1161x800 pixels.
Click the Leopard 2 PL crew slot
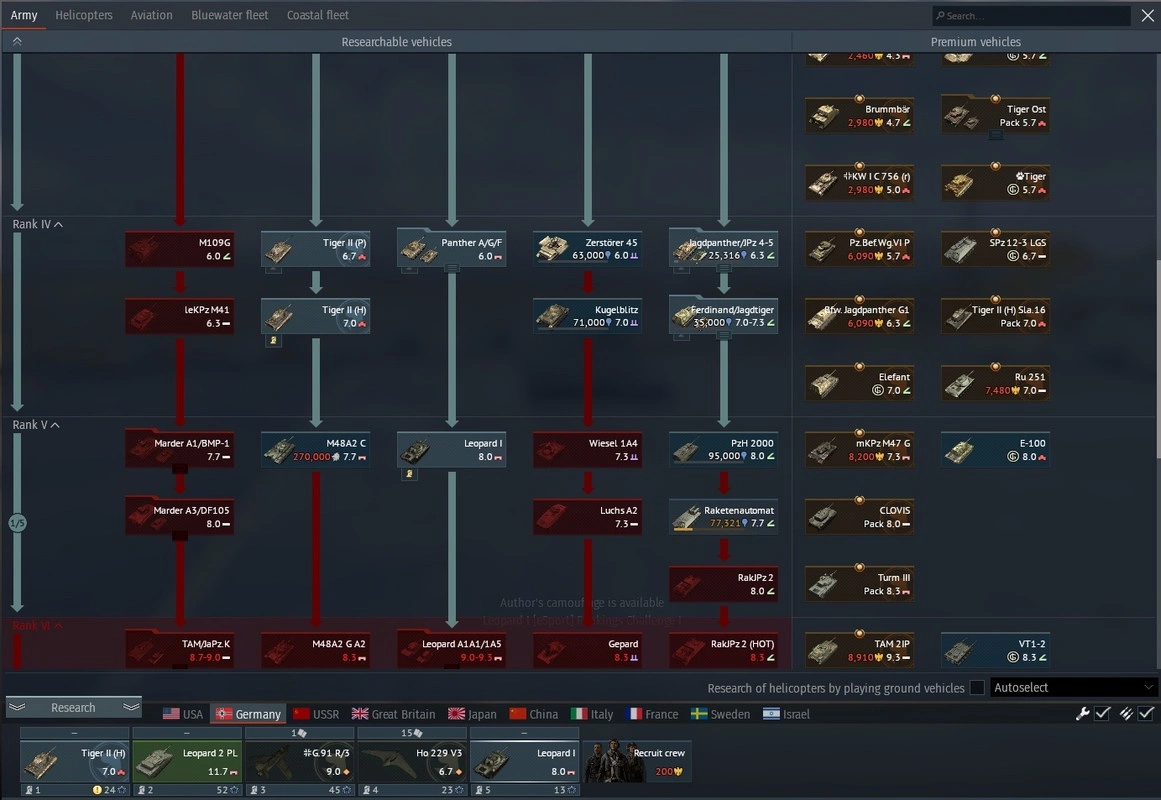(187, 762)
